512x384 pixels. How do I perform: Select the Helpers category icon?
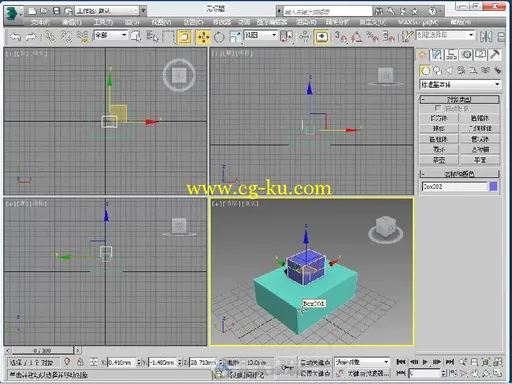pyautogui.click(x=473, y=70)
